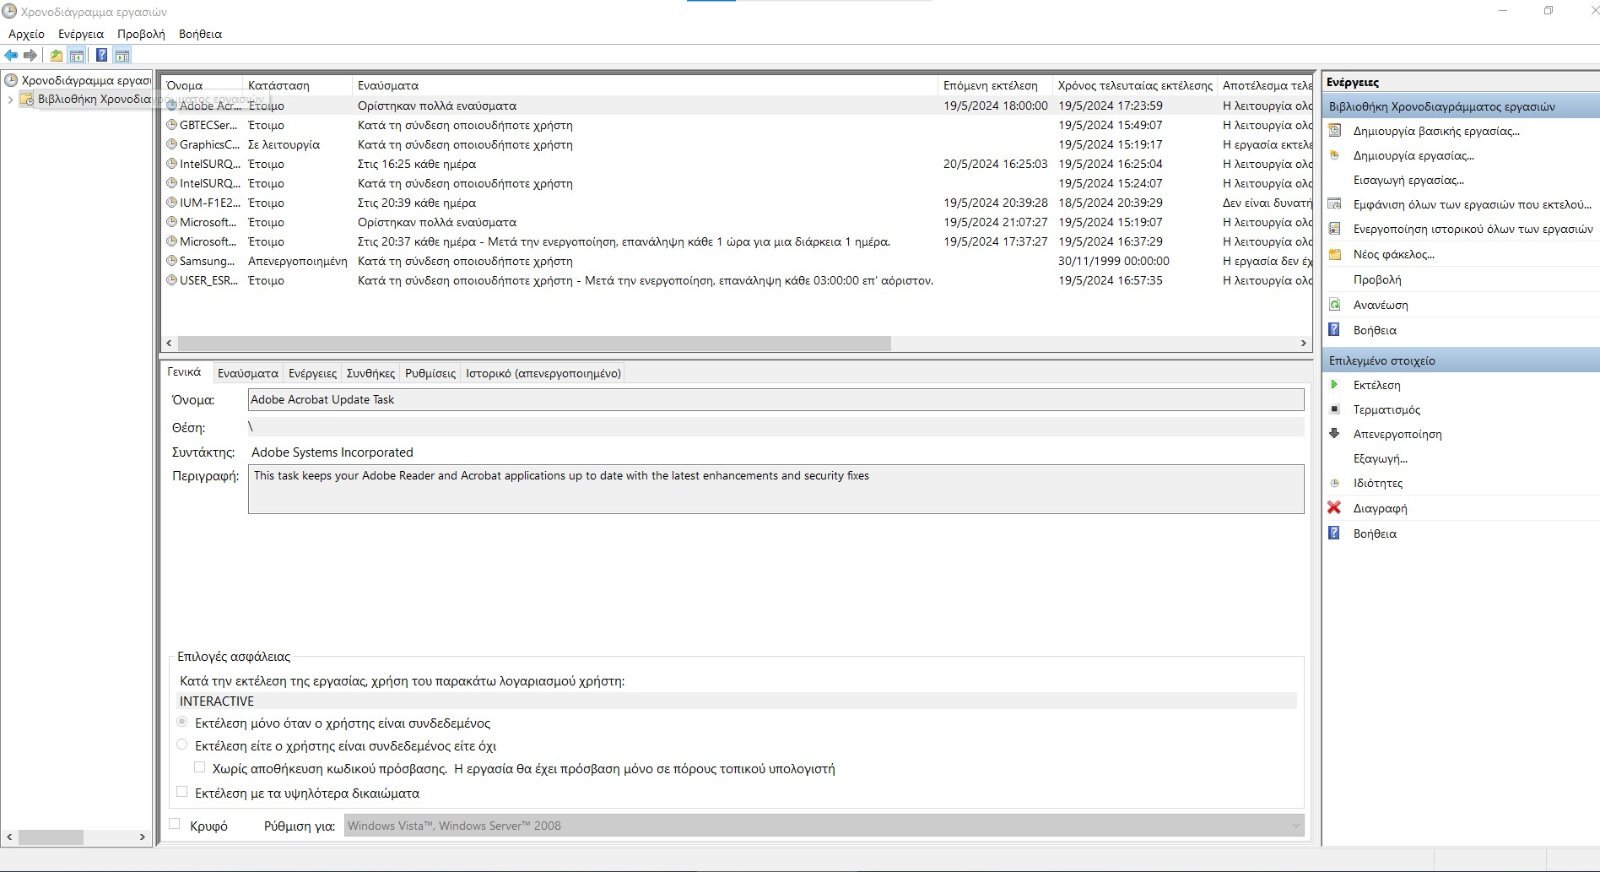The height and width of the screenshot is (872, 1600).
Task: Toggle the action pane toolbar icon
Action: (122, 55)
